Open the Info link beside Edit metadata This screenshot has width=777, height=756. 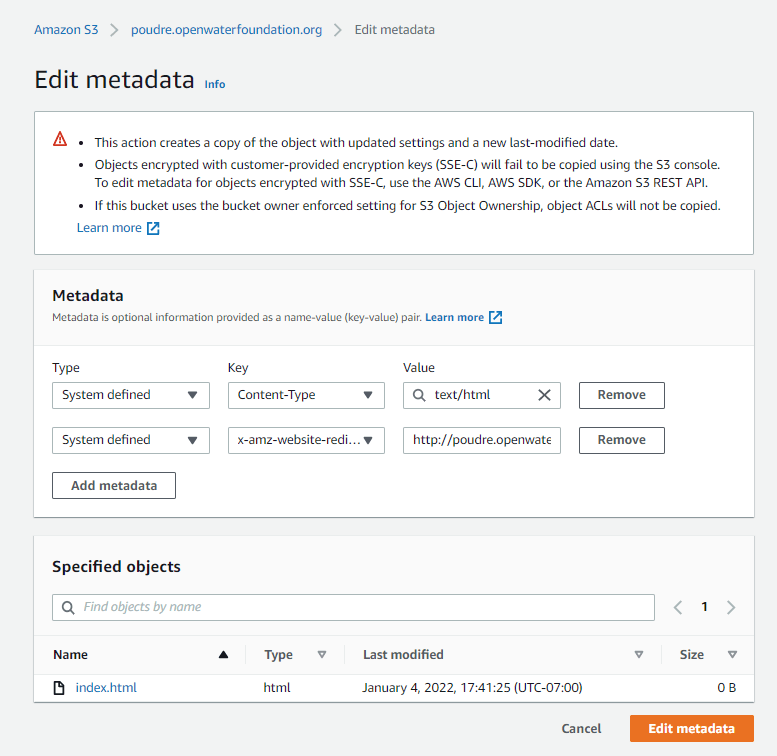click(x=215, y=84)
